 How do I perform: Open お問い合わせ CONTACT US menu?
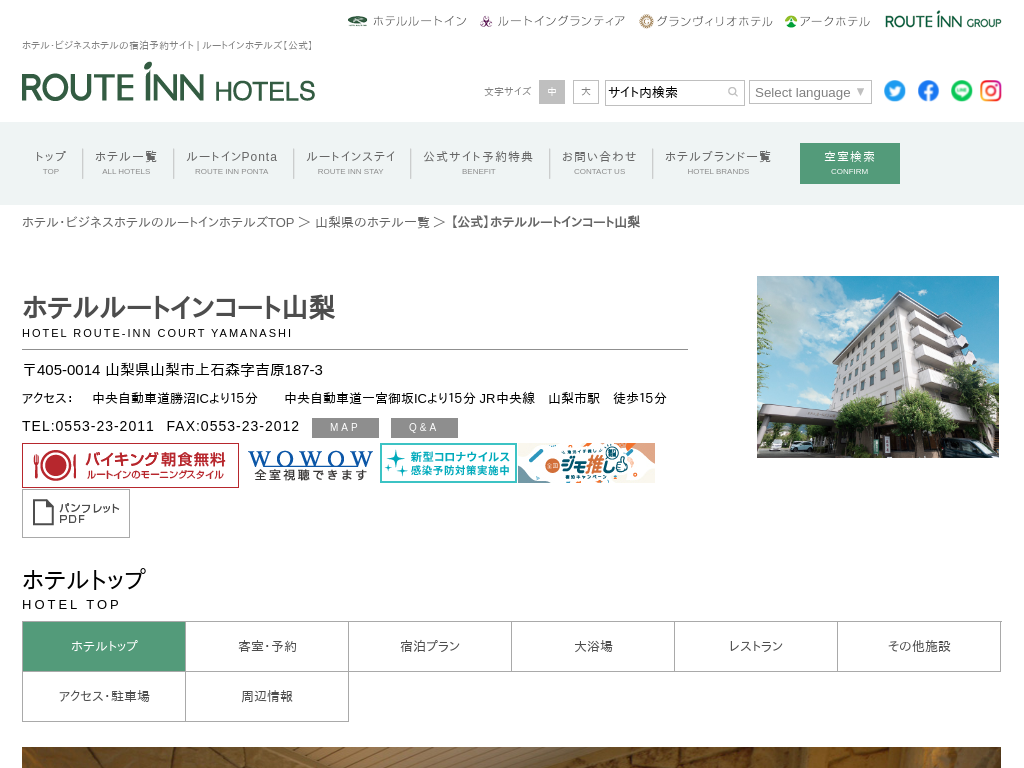pyautogui.click(x=600, y=163)
